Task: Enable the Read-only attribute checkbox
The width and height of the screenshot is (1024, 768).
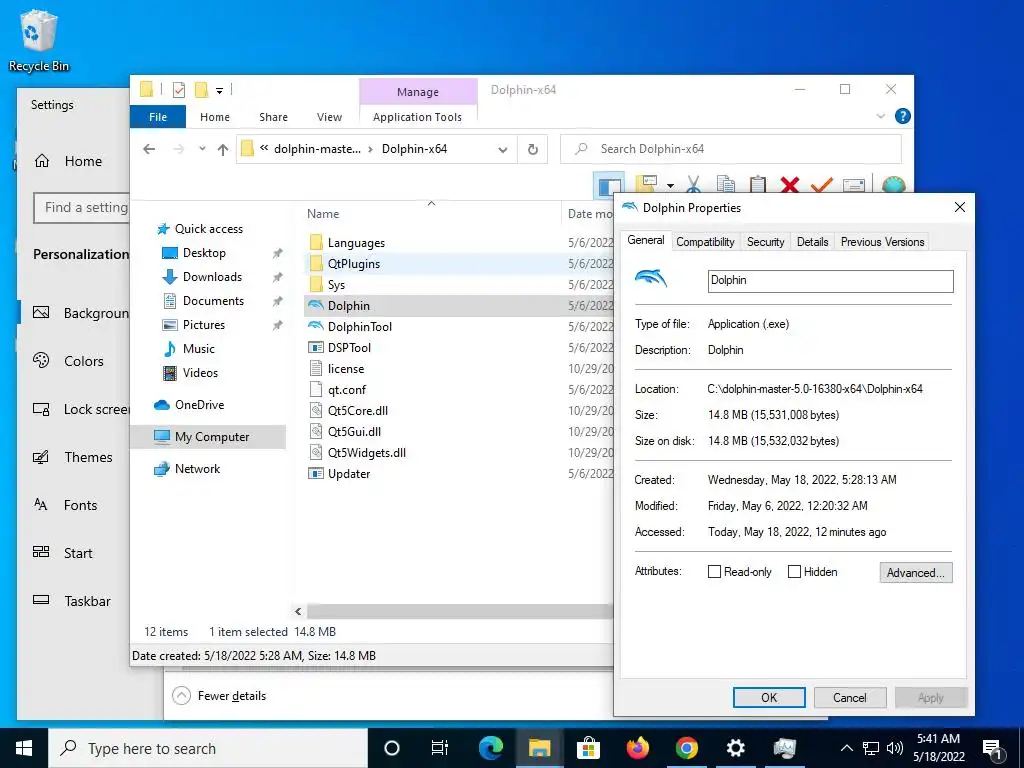Action: [x=714, y=572]
